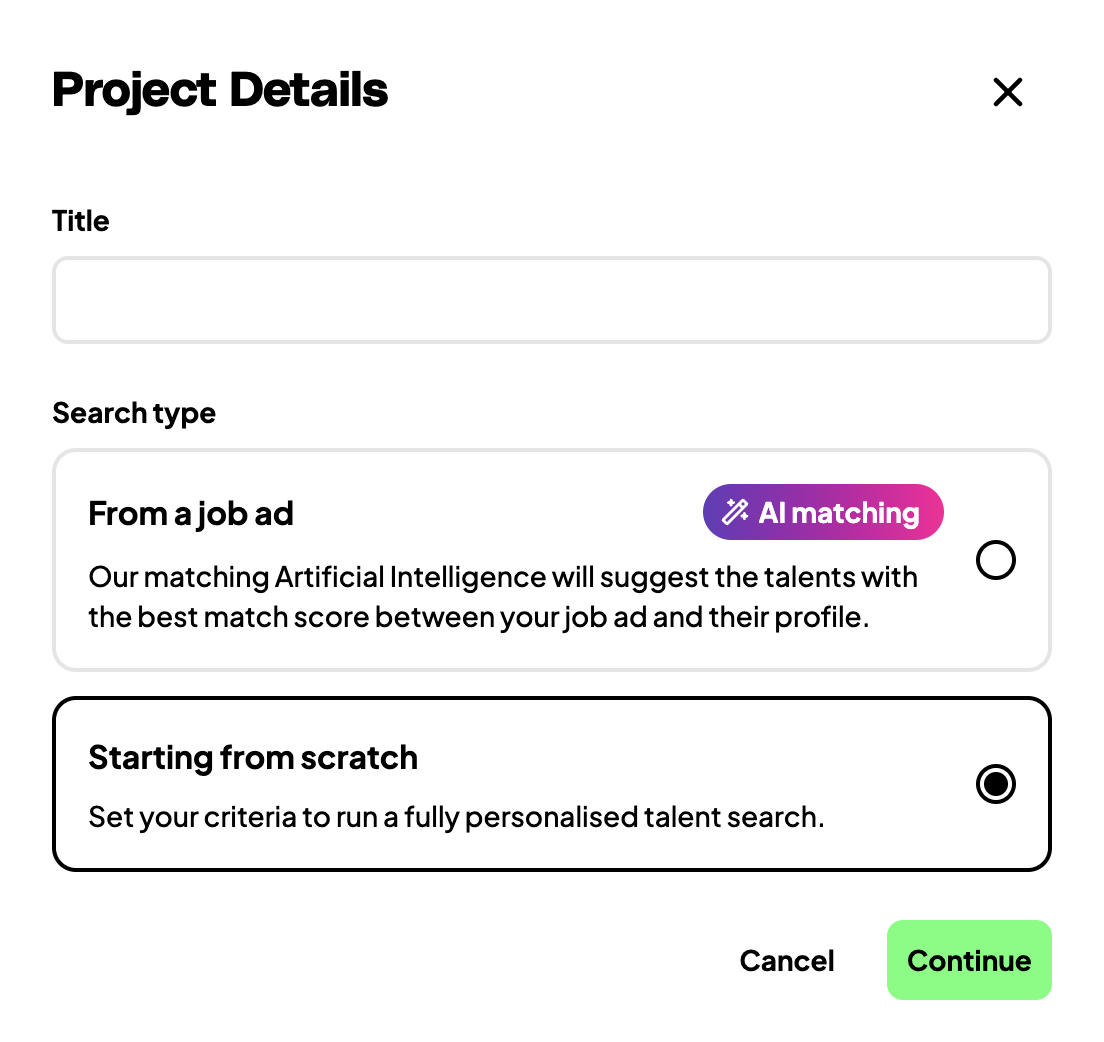
Task: Click the Search type label
Action: pyautogui.click(x=134, y=413)
